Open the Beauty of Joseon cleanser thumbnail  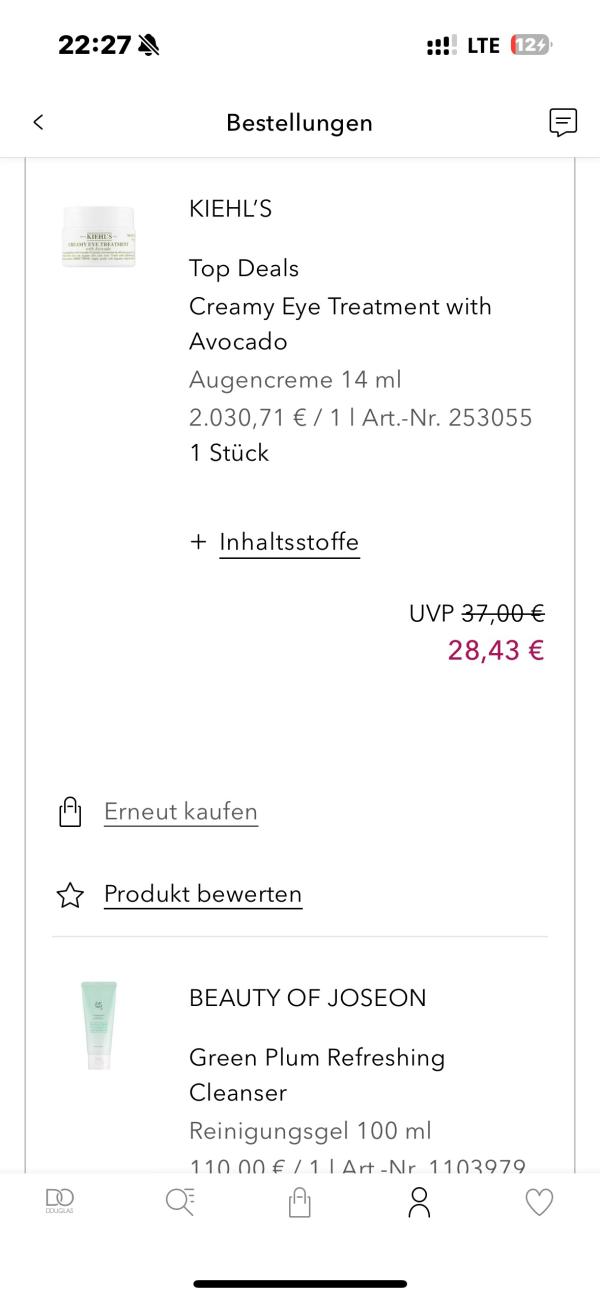pos(99,1025)
